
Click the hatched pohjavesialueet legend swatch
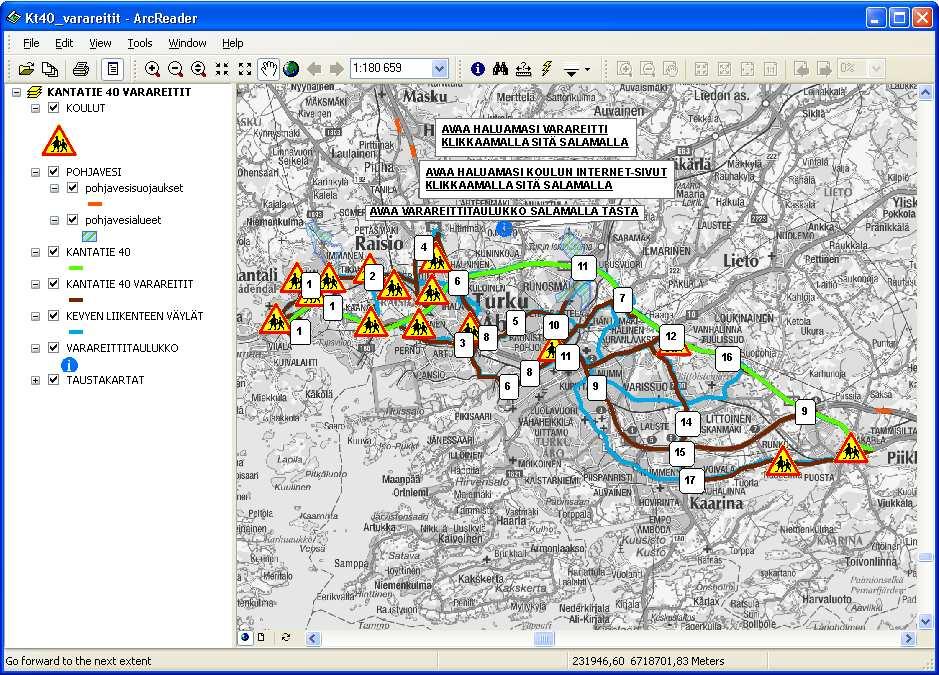(x=89, y=236)
